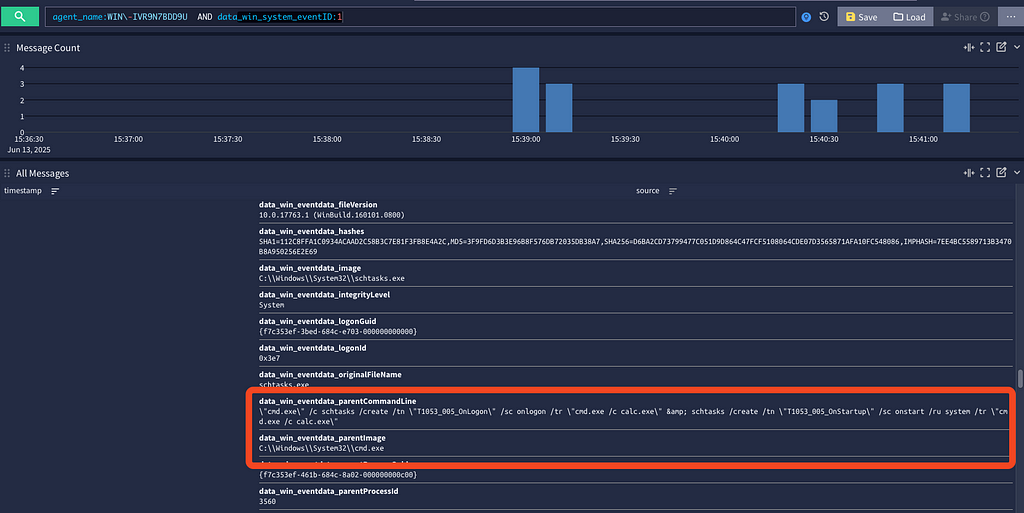The width and height of the screenshot is (1024, 513).
Task: Expand the Message Count widget actions menu
Action: [1016, 47]
